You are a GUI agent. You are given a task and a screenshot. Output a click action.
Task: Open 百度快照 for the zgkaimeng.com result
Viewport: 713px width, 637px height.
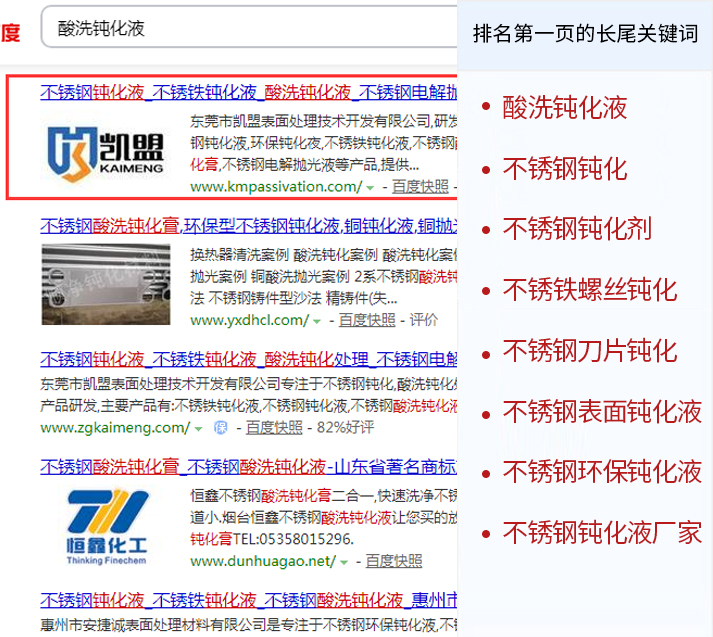point(274,427)
